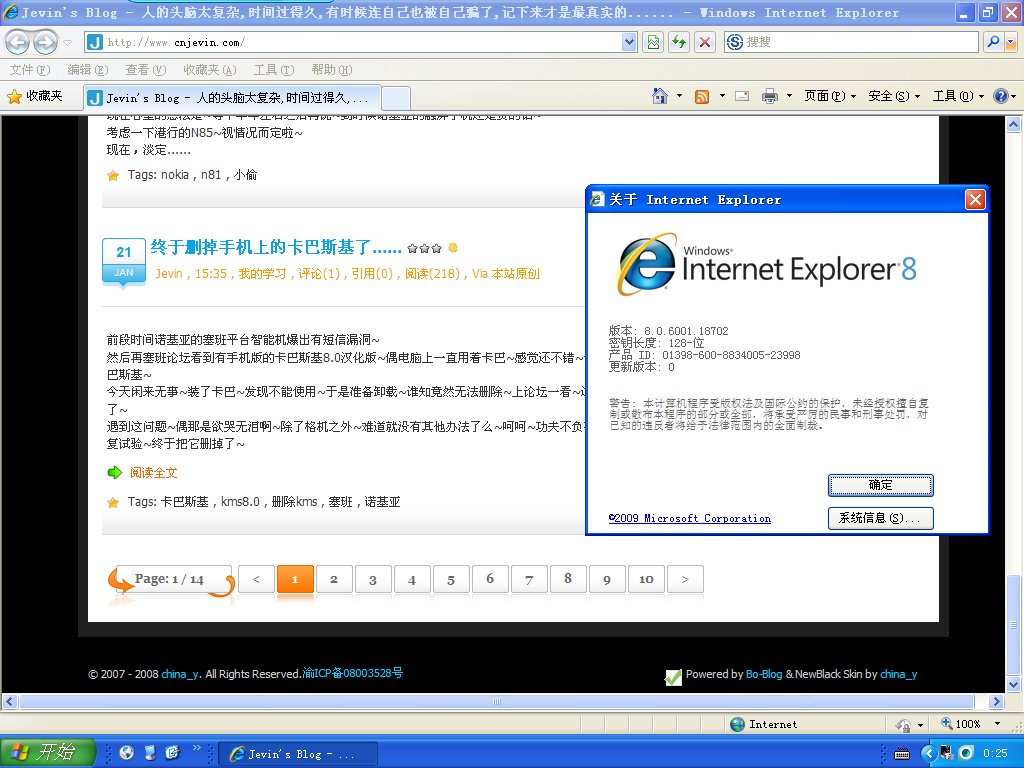Click the 系统信息(S)... button

click(880, 518)
